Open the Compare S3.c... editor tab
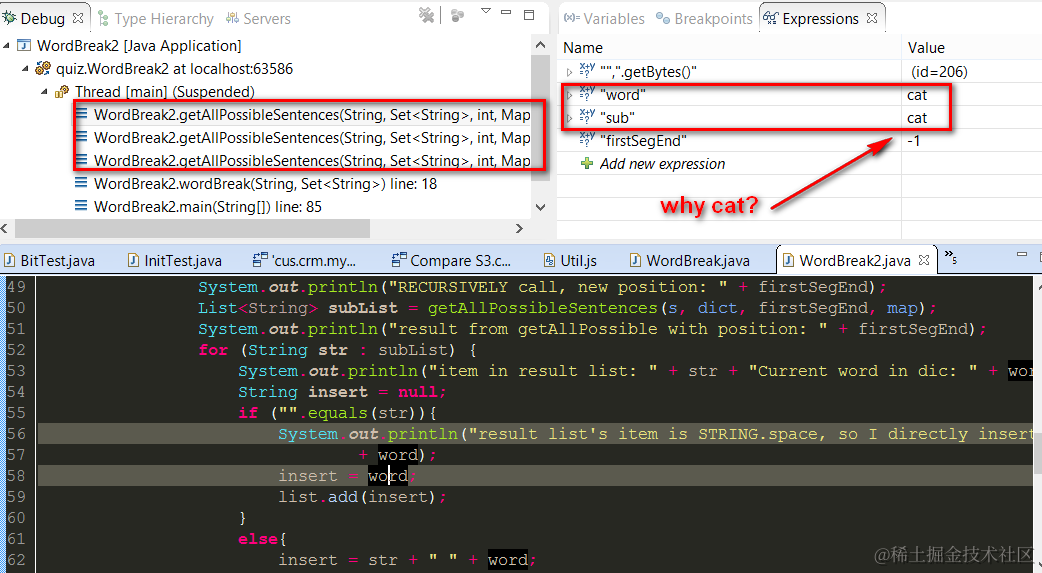This screenshot has width=1042, height=573. click(451, 261)
